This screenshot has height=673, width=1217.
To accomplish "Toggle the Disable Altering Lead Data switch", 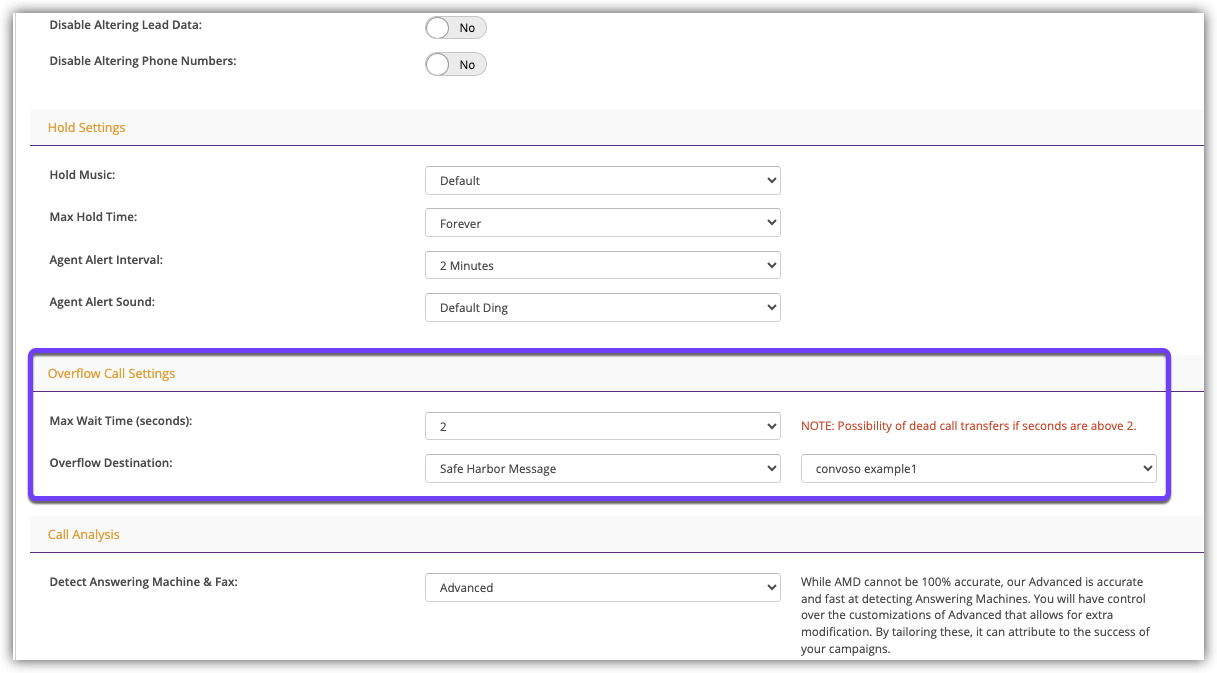I will click(x=455, y=28).
